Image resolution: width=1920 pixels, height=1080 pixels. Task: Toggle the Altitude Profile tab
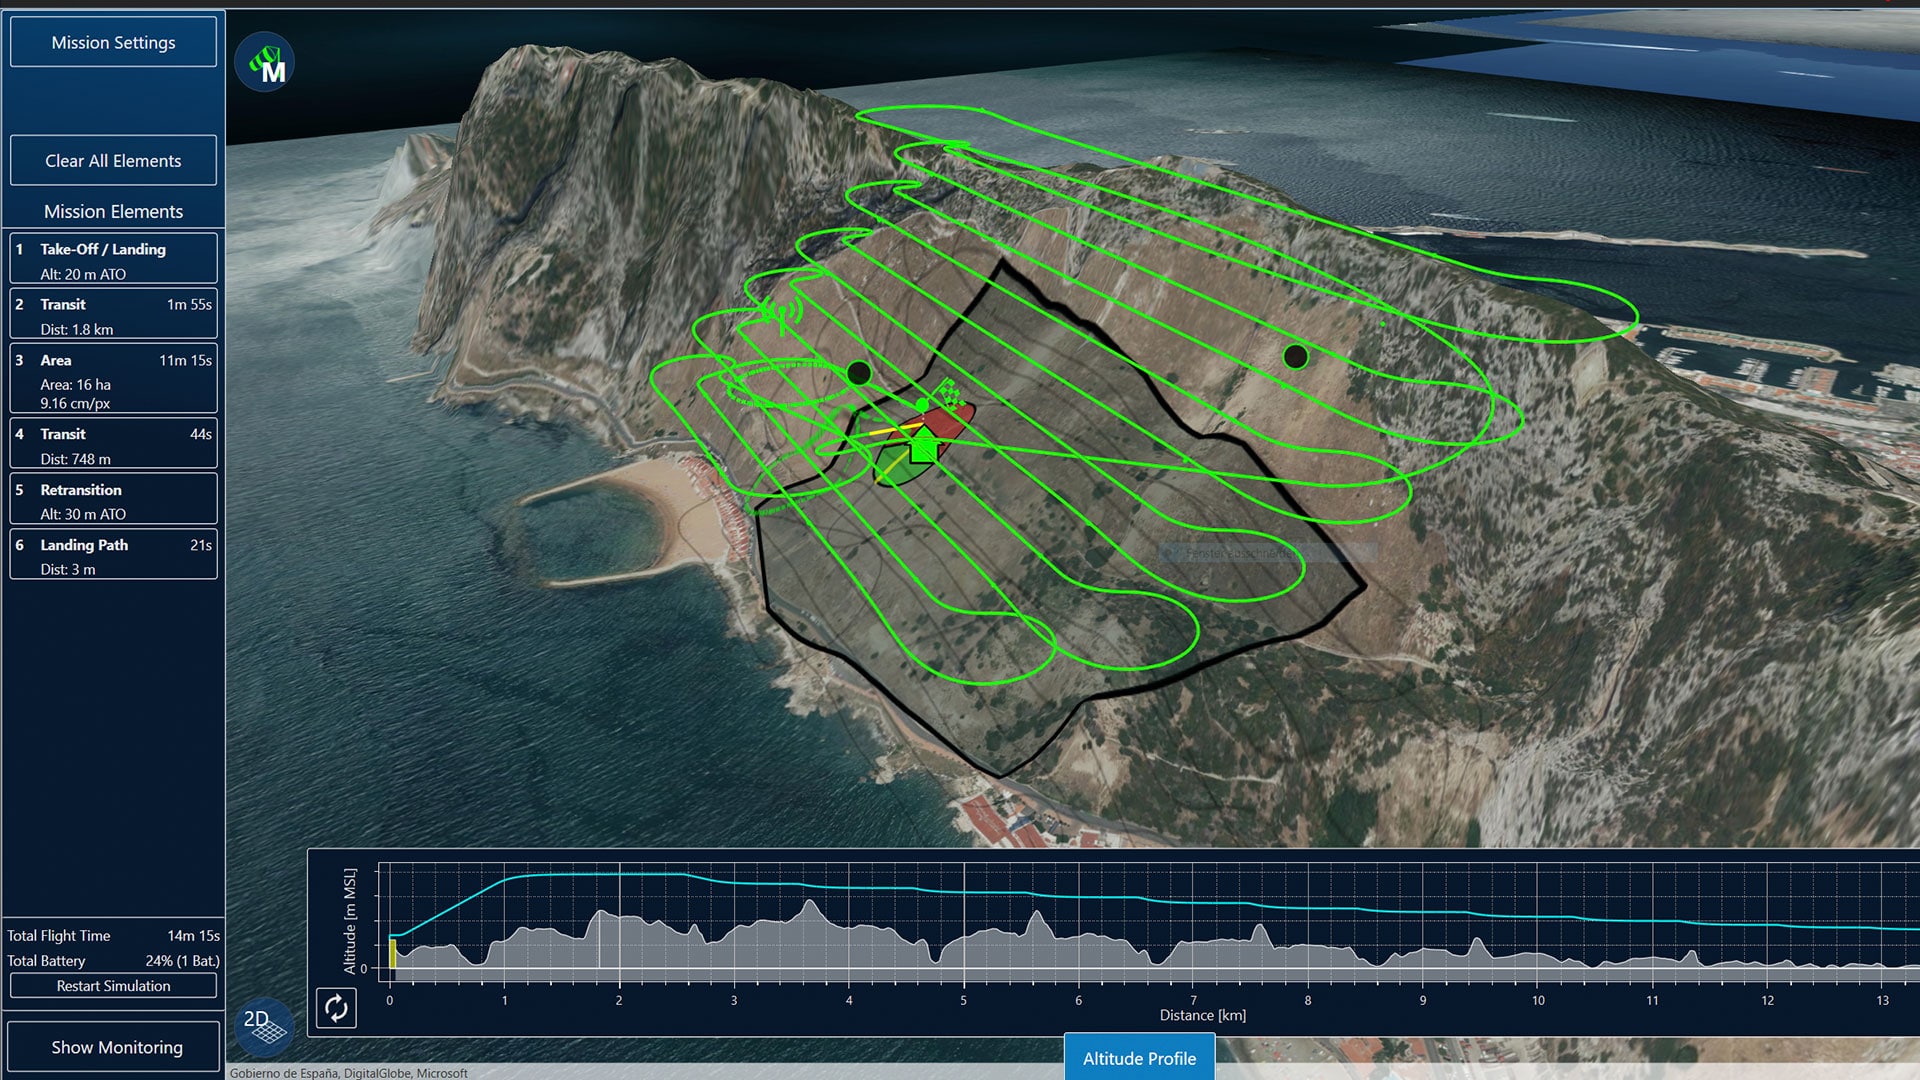(x=1139, y=1058)
